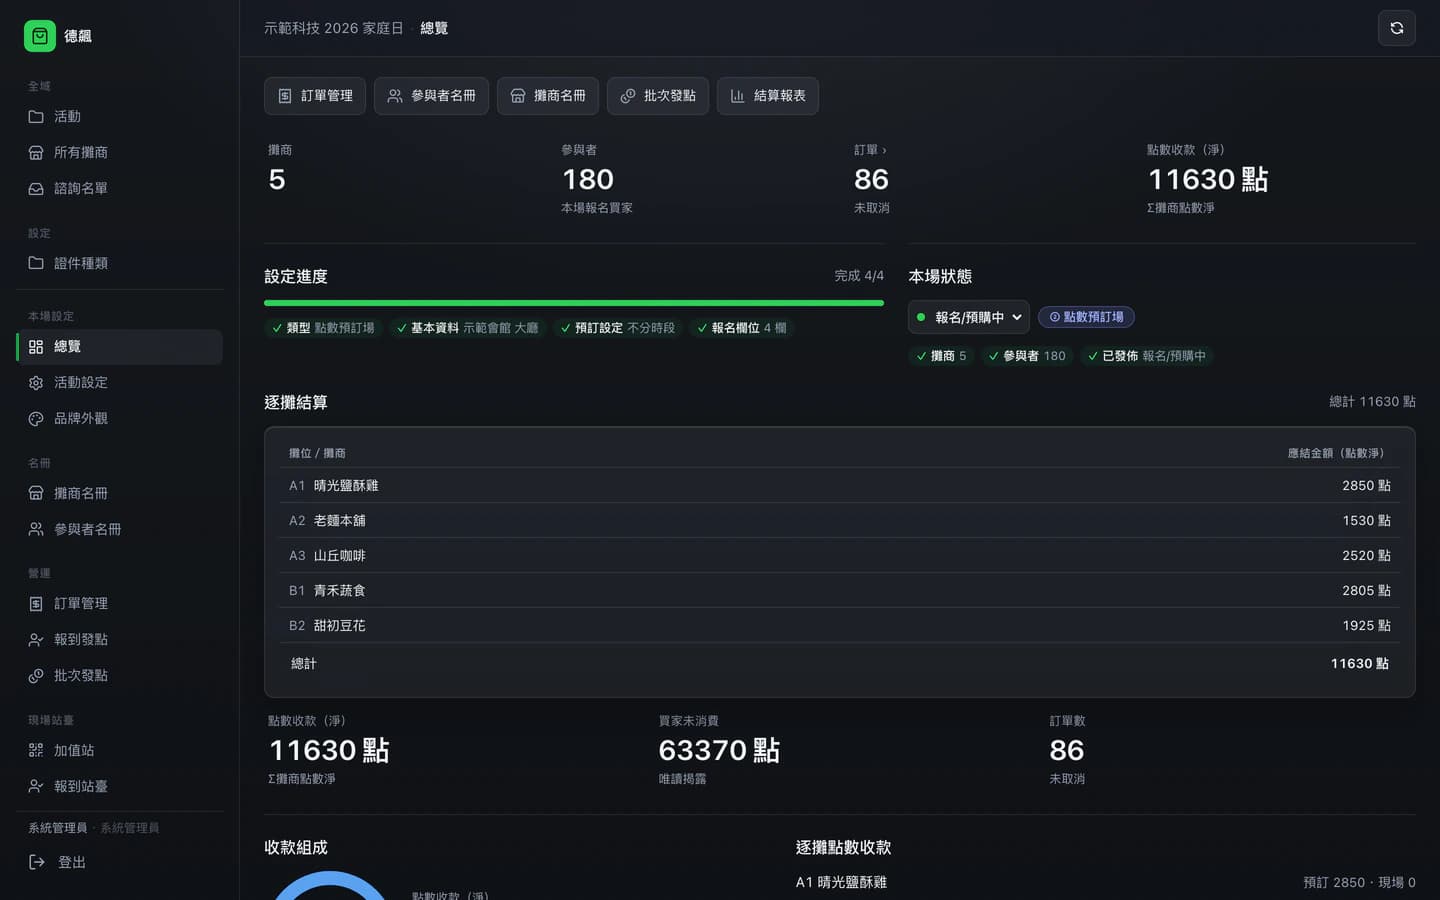Click the sidebar 批次發點 coins icon
Image resolution: width=1440 pixels, height=900 pixels.
click(x=36, y=676)
